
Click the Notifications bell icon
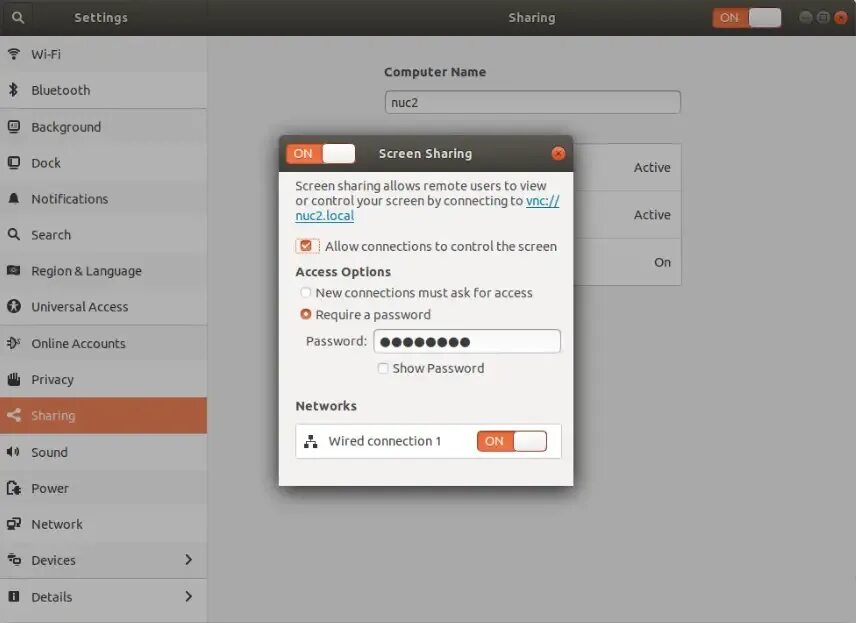[14, 199]
